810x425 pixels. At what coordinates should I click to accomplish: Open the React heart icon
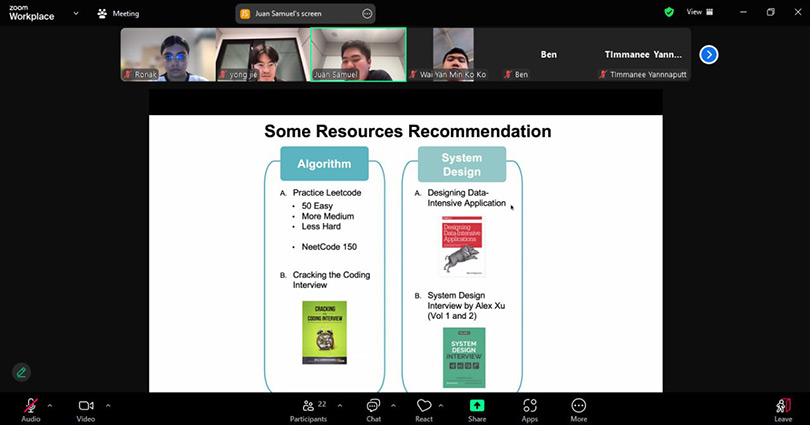pos(424,406)
